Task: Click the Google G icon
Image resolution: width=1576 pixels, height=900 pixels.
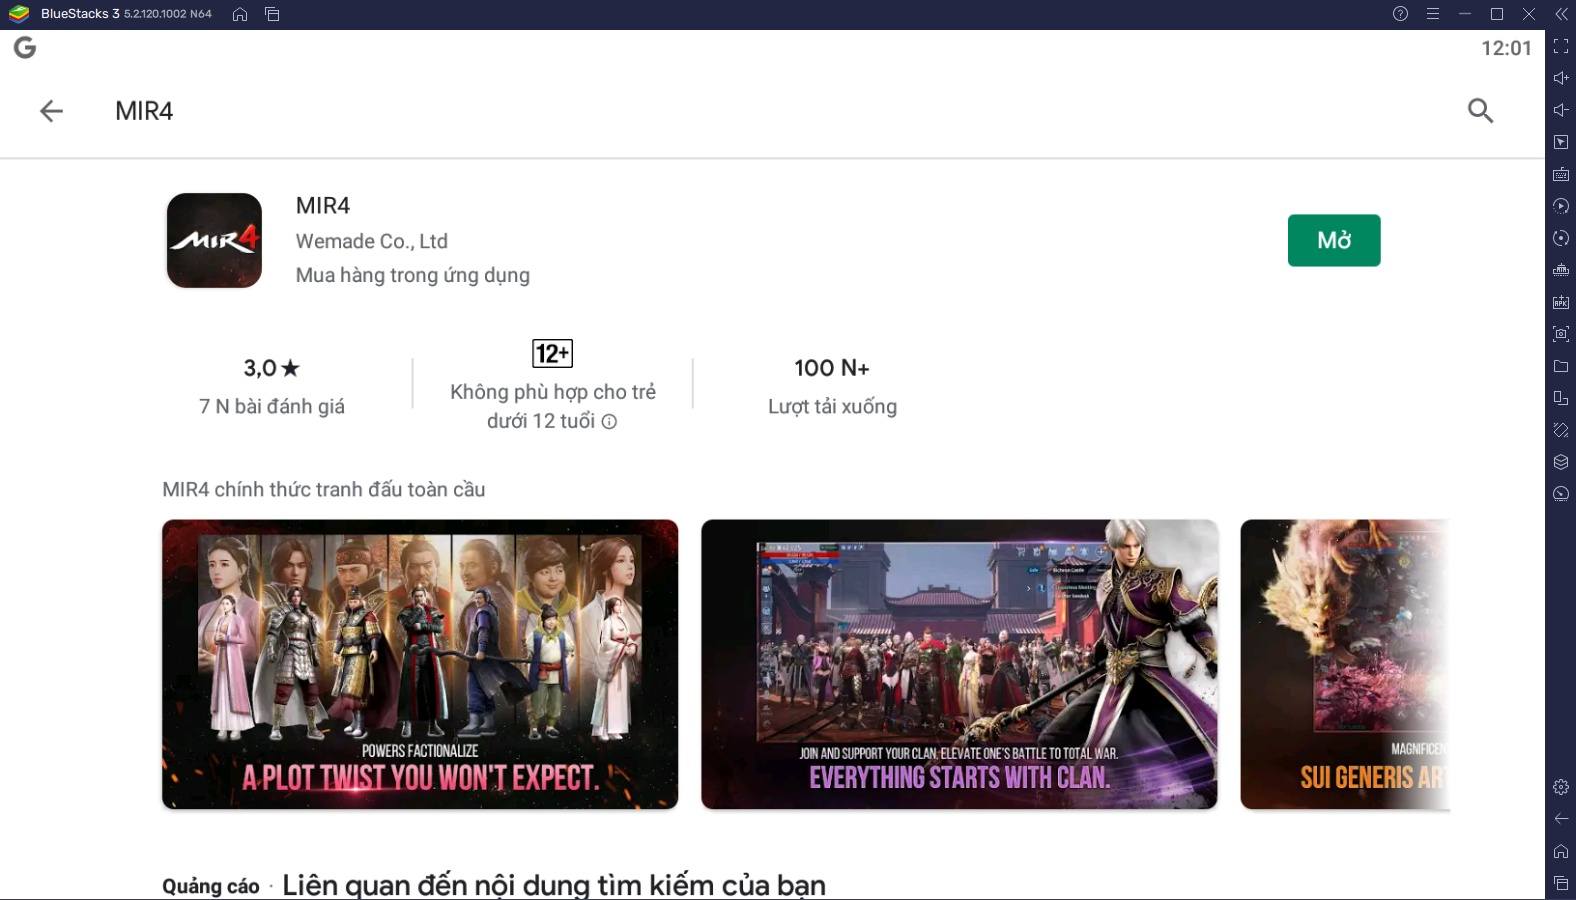Action: pyautogui.click(x=25, y=47)
